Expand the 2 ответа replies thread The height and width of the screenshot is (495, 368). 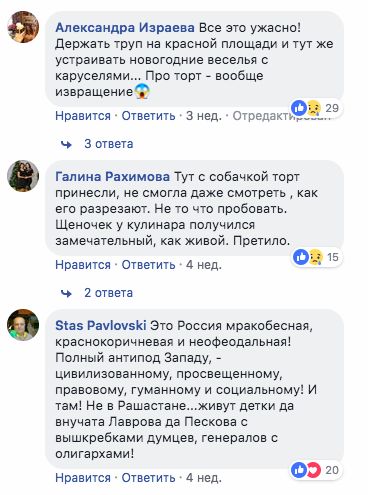(x=109, y=293)
